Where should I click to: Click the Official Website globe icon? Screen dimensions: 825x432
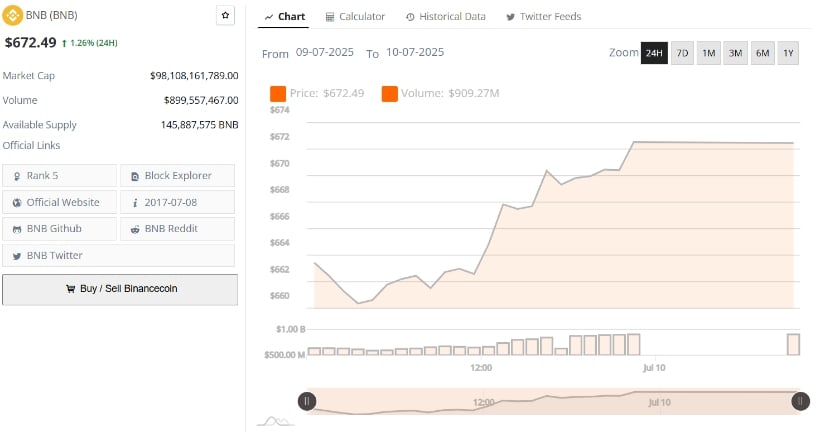coord(17,203)
